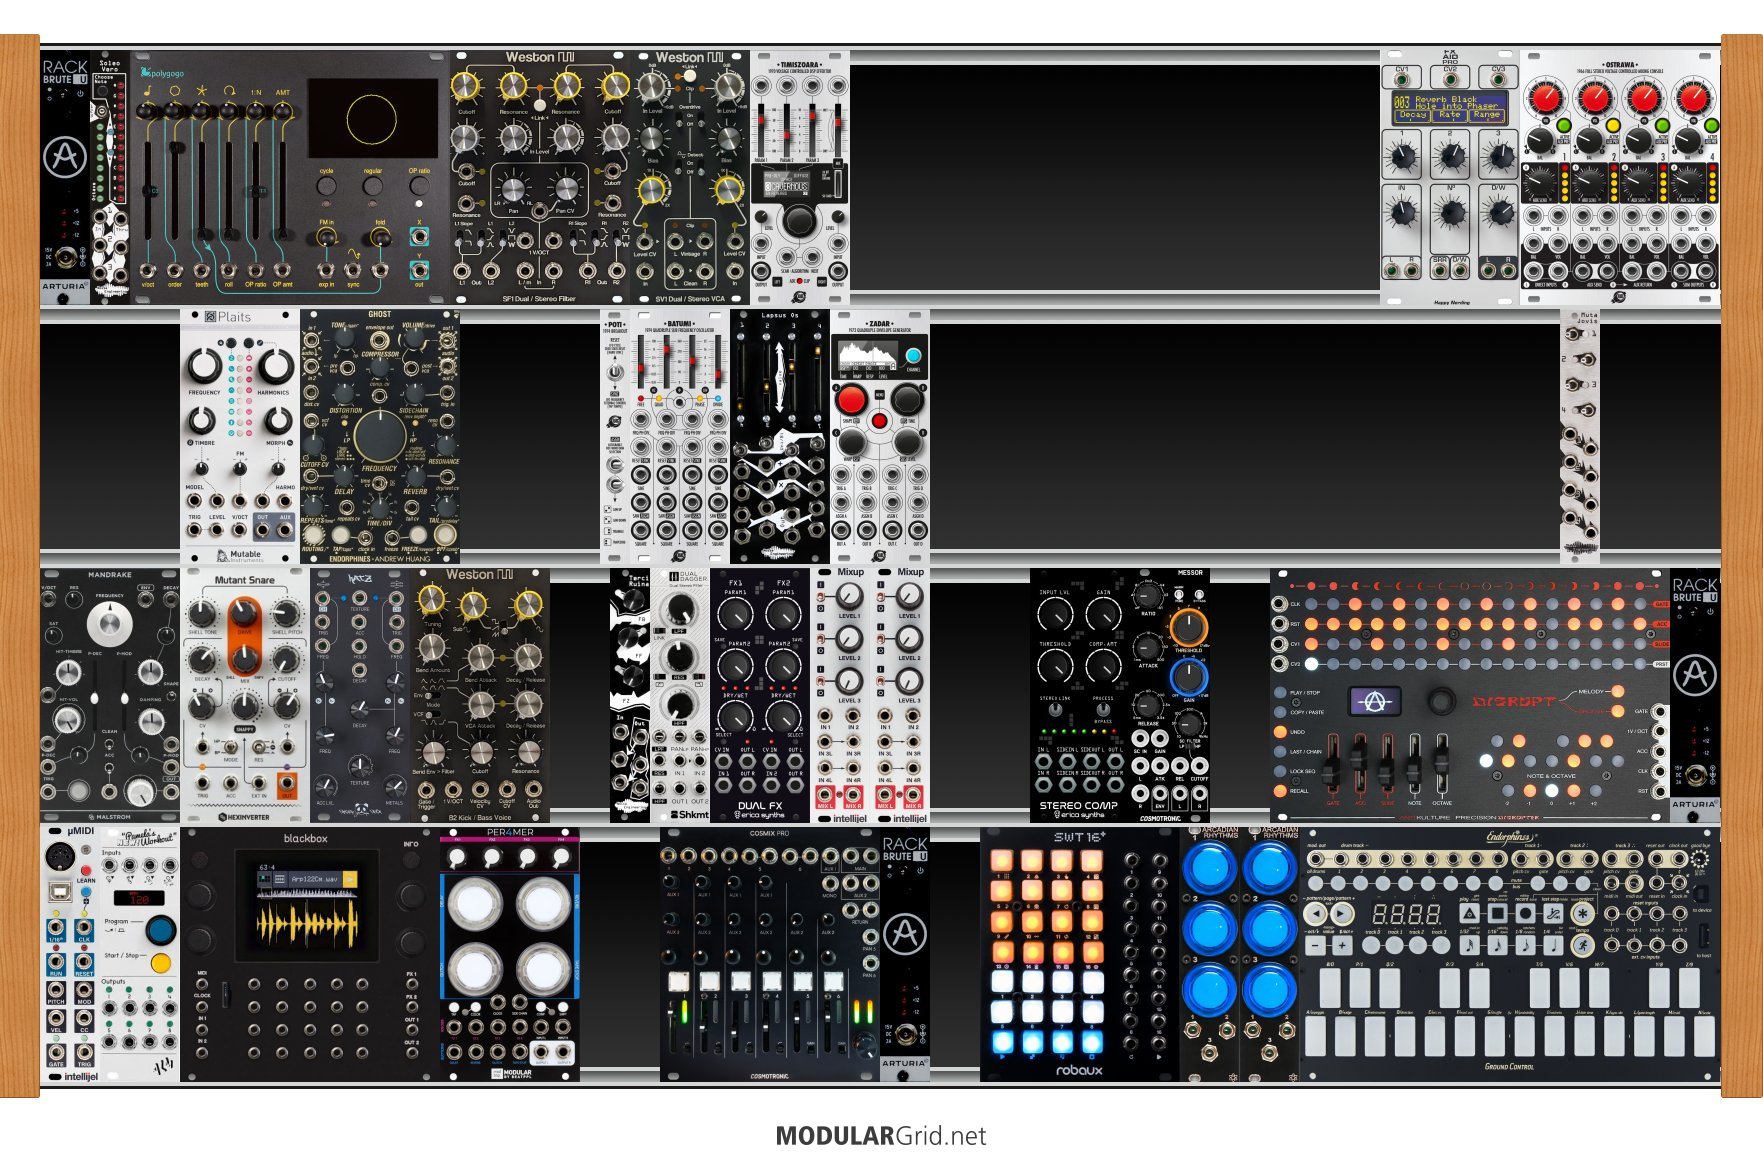Click the large white Frequency knob on Mandrake

coord(109,625)
